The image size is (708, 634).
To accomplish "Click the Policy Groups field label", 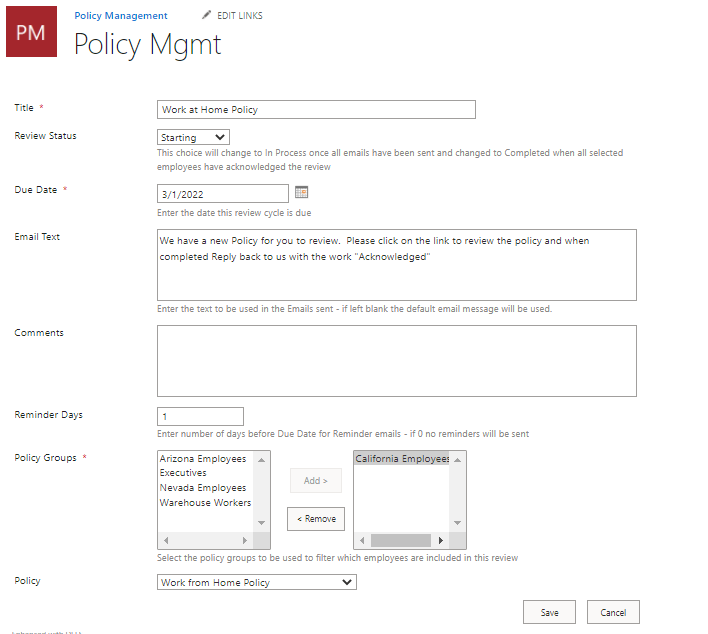I will pyautogui.click(x=46, y=458).
